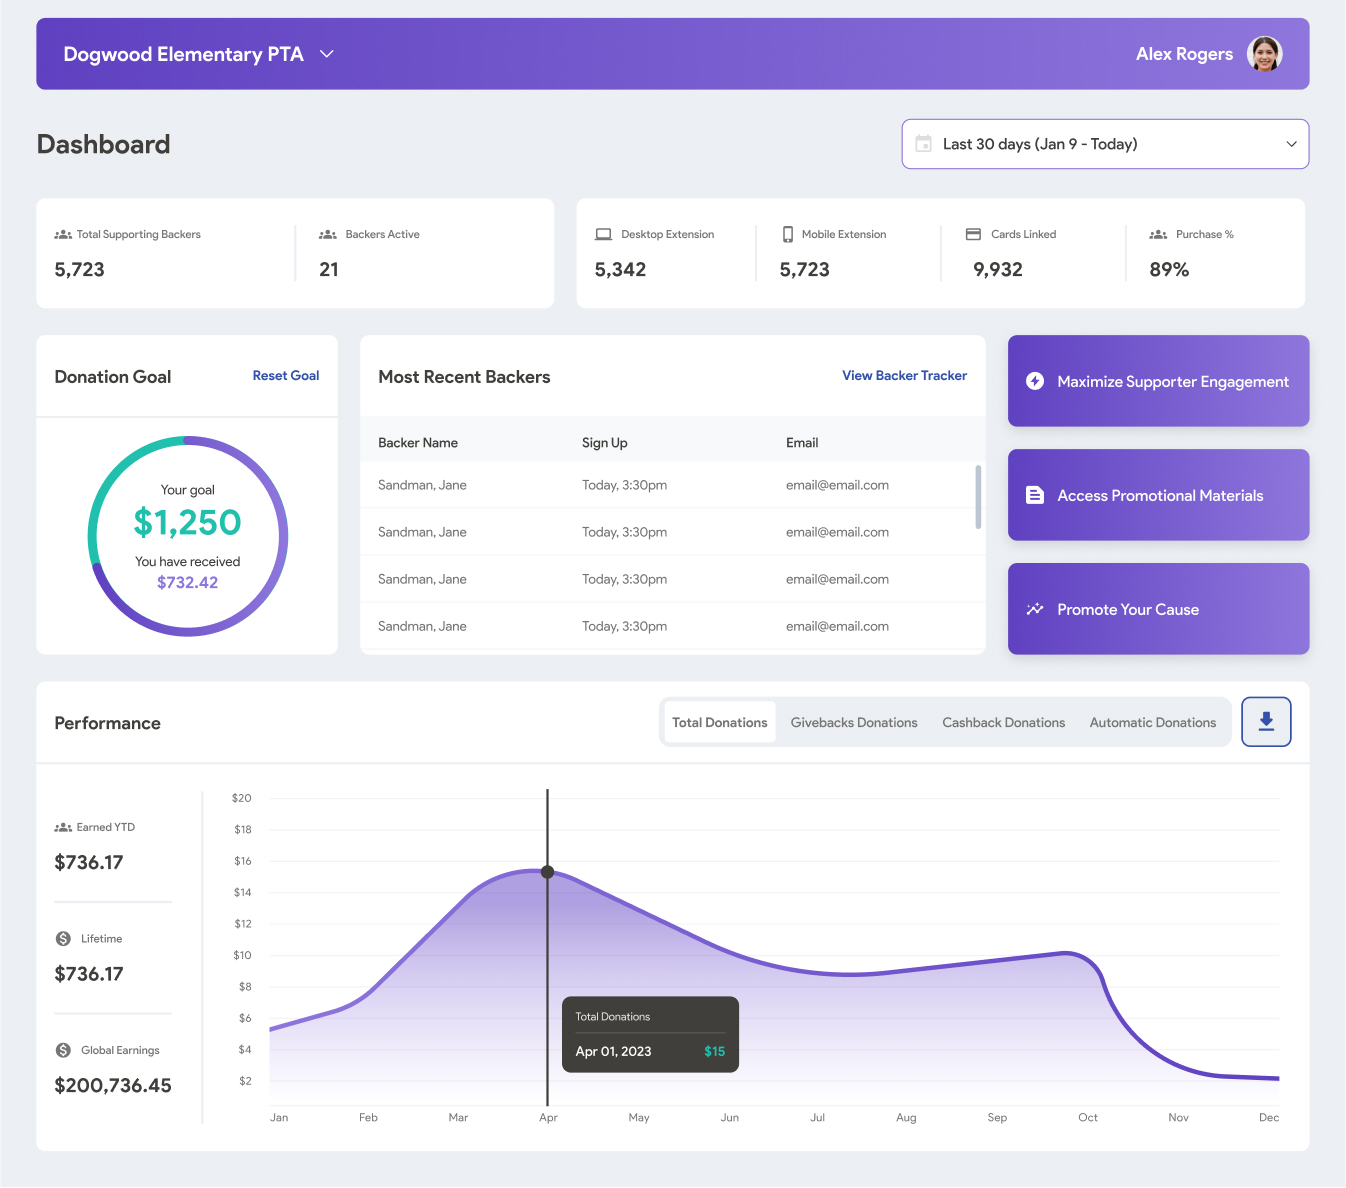Click the download icon next to Performance tabs

click(1266, 721)
